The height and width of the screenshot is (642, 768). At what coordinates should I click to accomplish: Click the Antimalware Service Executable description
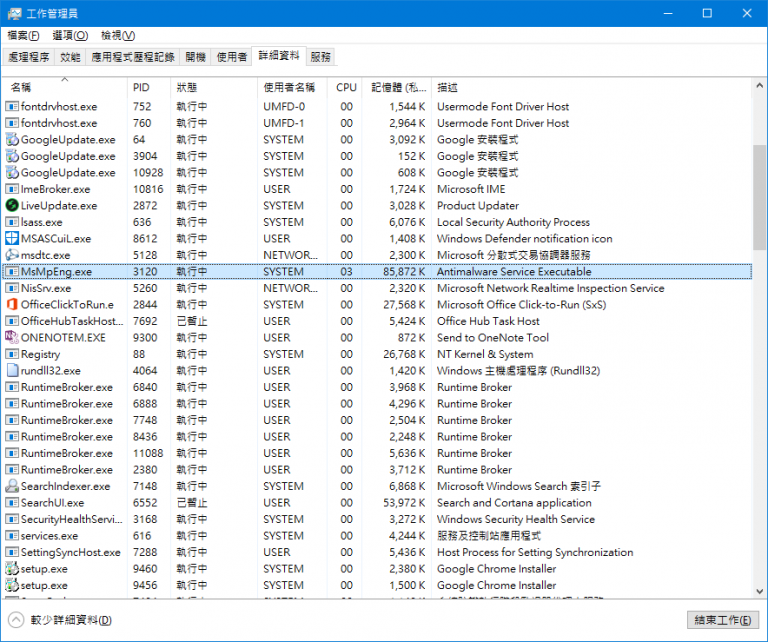coord(514,272)
